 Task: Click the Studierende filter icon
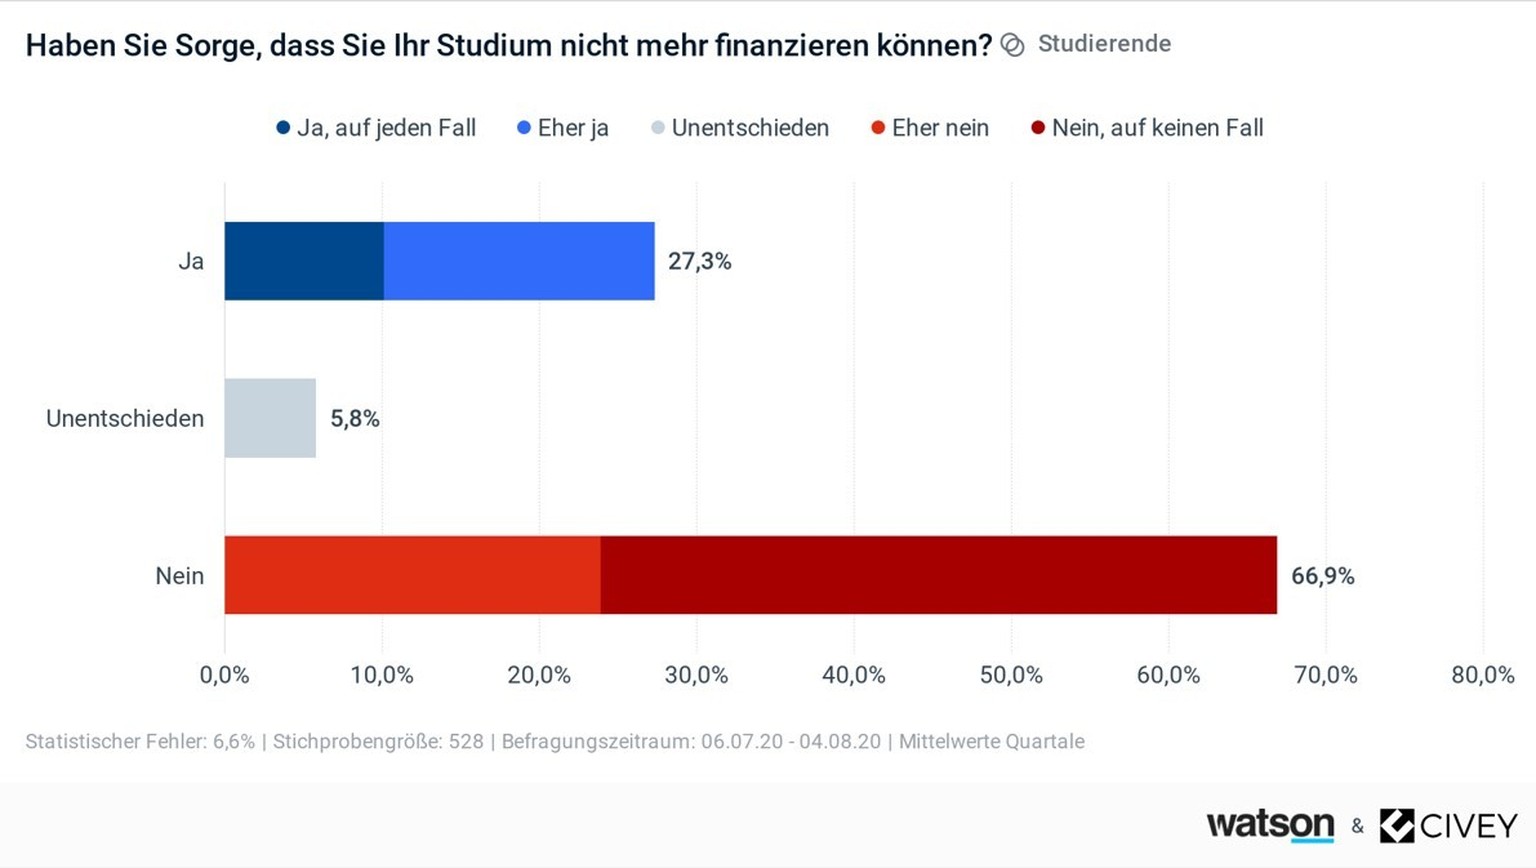point(1013,46)
